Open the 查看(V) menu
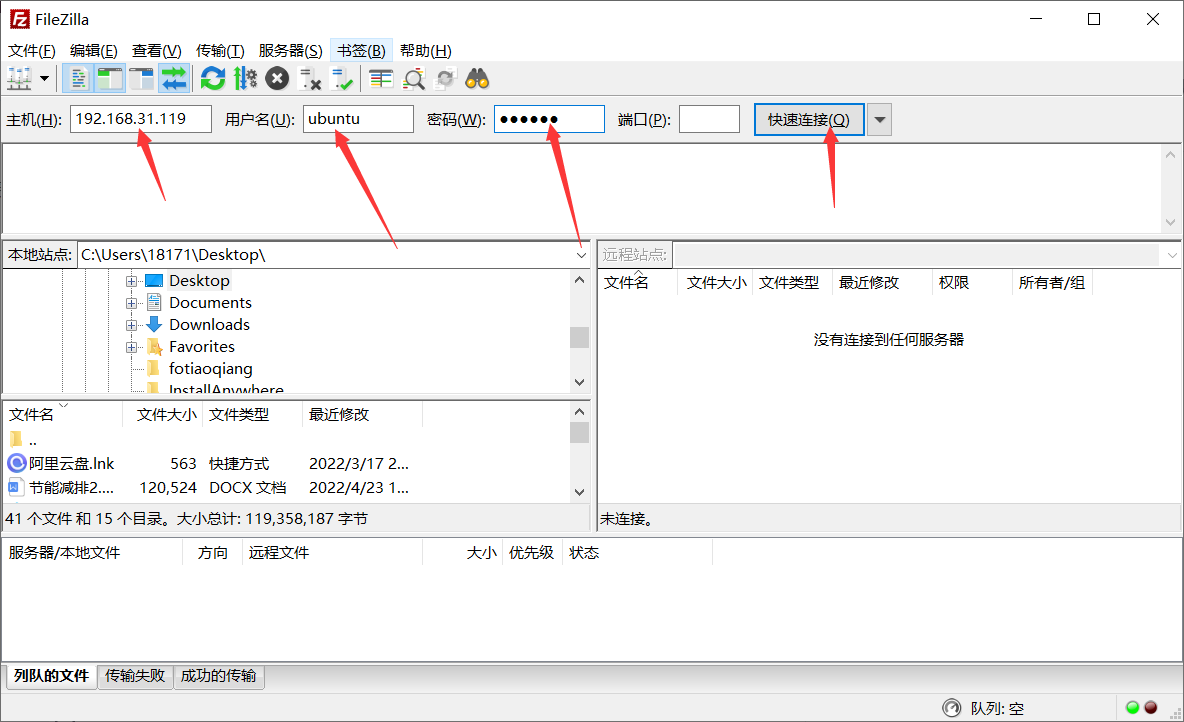The height and width of the screenshot is (722, 1184). (157, 51)
